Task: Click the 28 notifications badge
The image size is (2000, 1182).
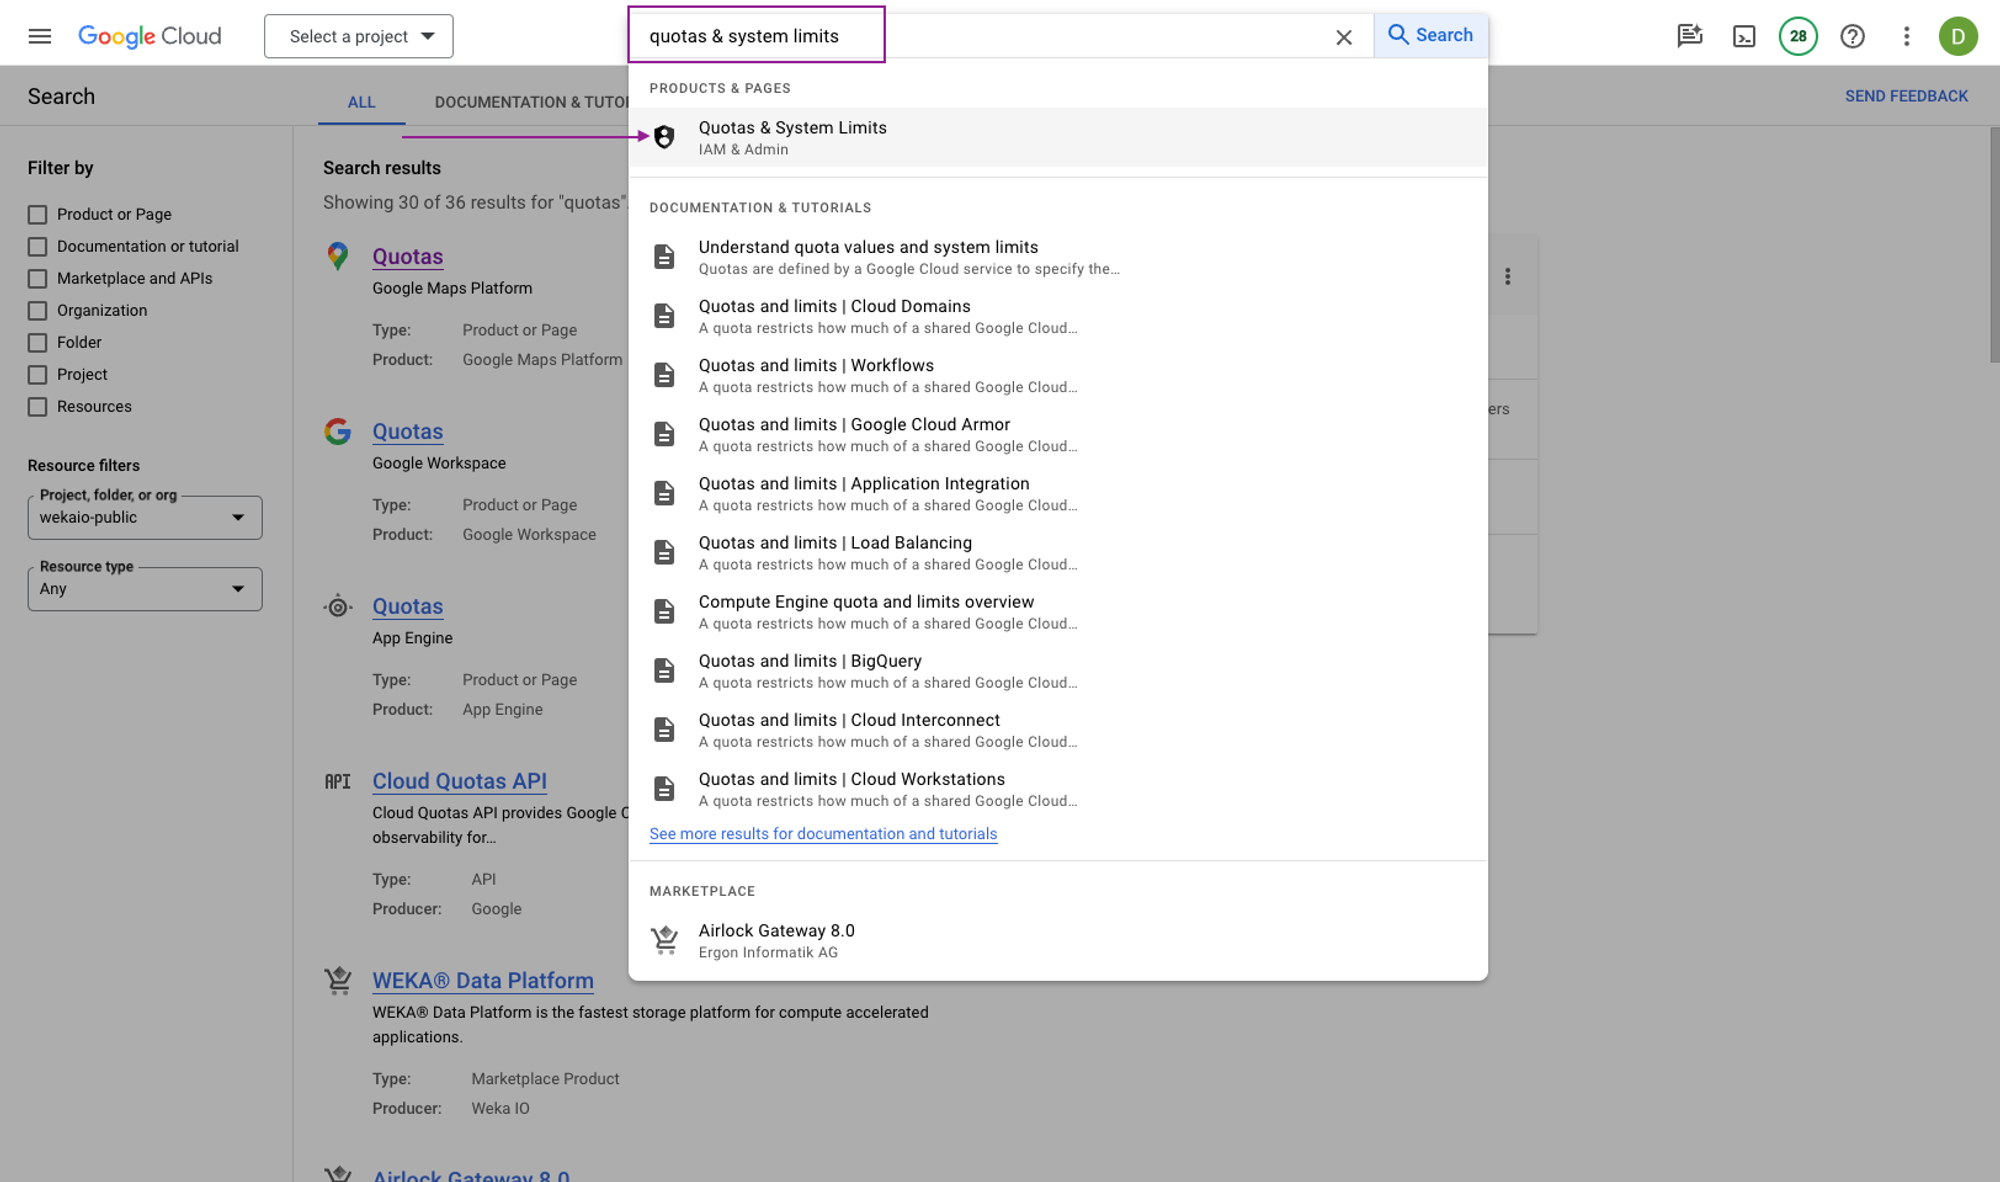Action: pyautogui.click(x=1797, y=37)
